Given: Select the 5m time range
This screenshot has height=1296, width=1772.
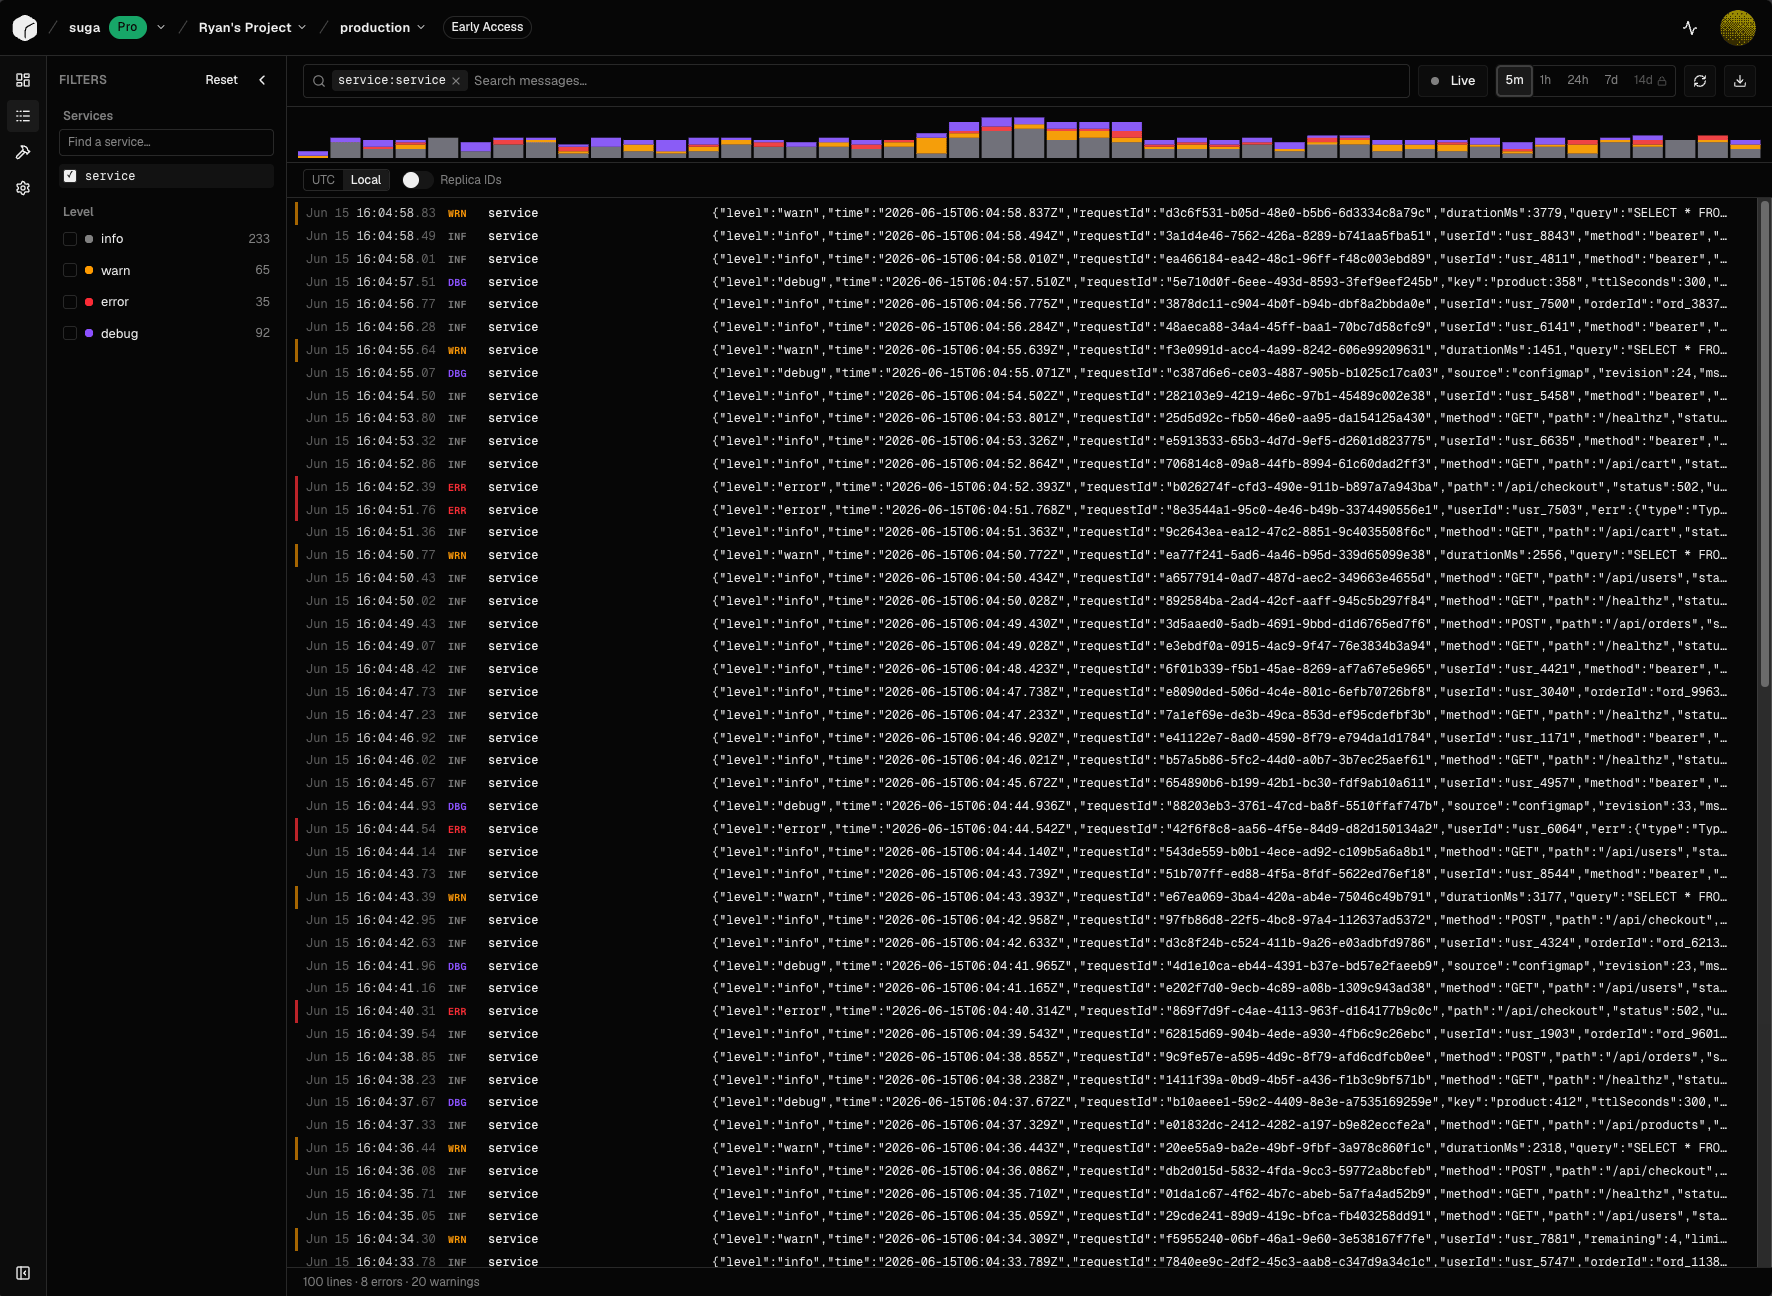Looking at the screenshot, I should [1514, 81].
